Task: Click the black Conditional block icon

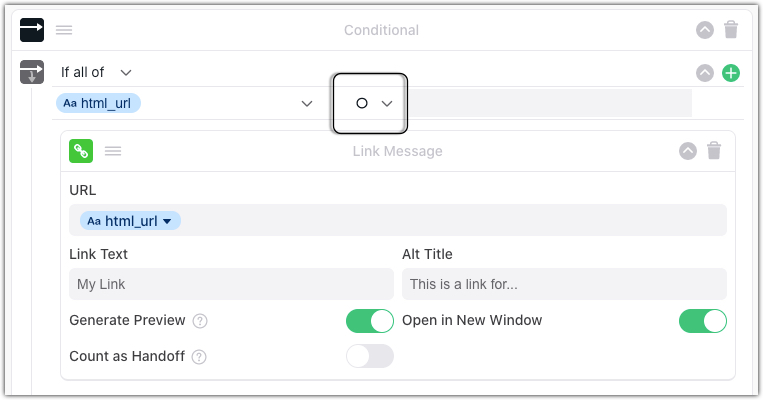Action: pyautogui.click(x=32, y=30)
